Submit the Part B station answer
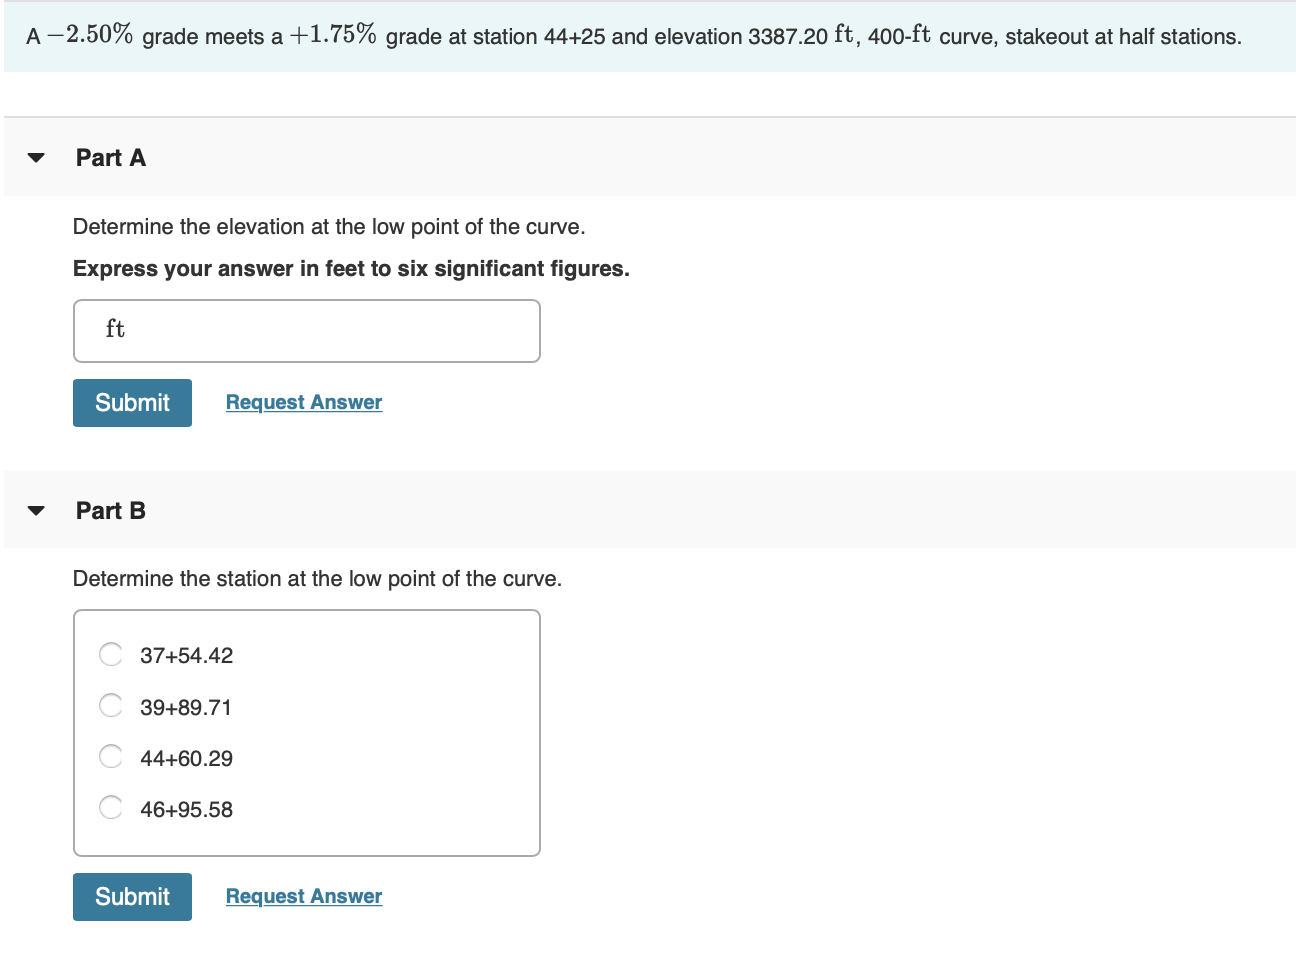Screen dimensions: 1296x978 131,896
